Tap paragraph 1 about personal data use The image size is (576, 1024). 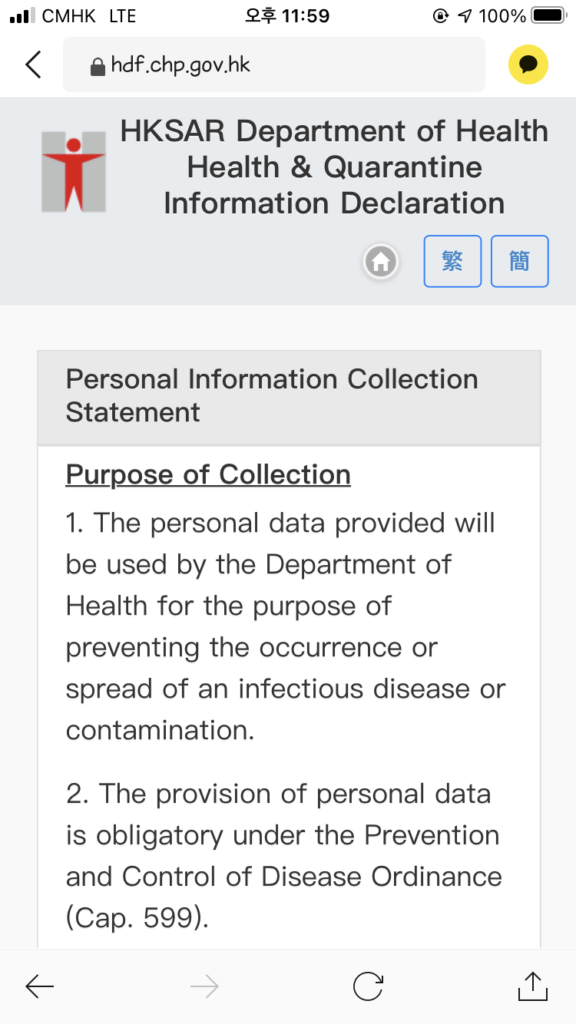[286, 626]
